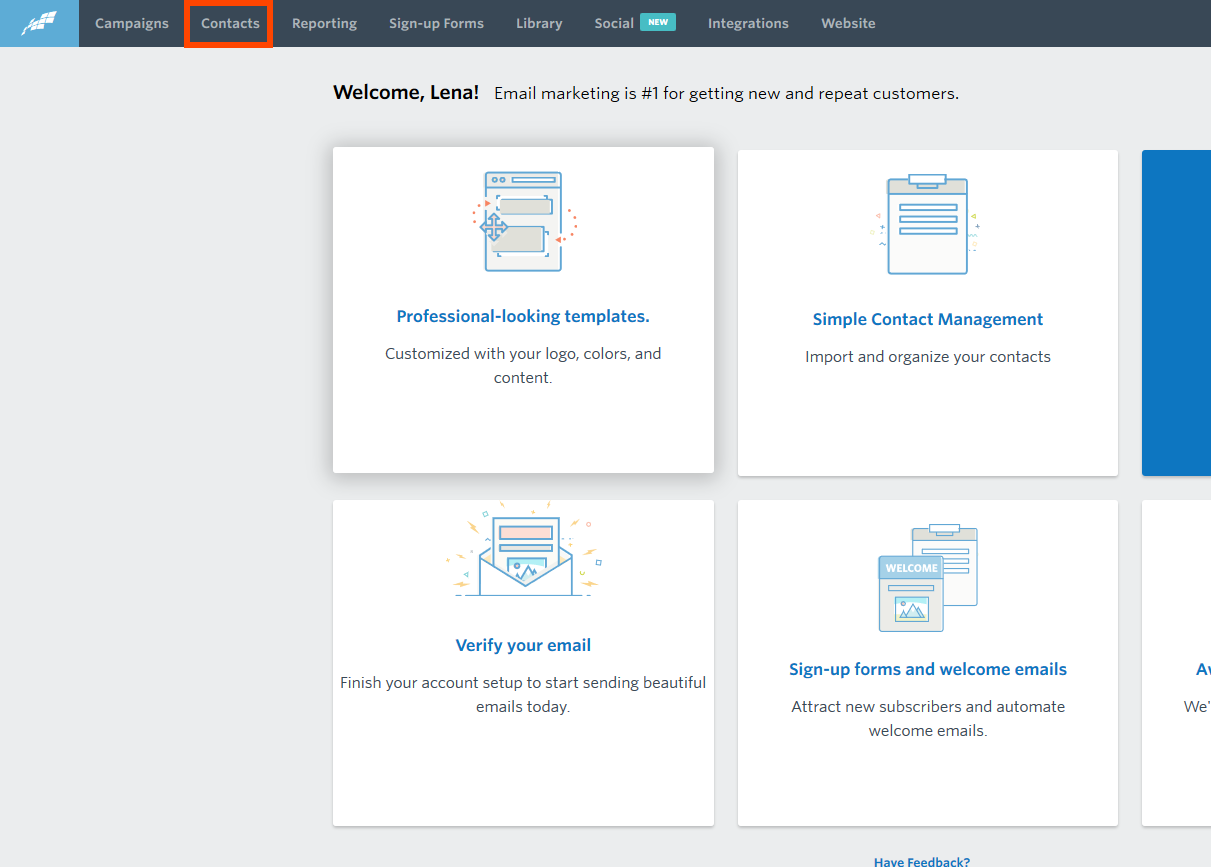Click the welcome sign-up form illustration
The image size is (1211, 867).
(x=927, y=579)
